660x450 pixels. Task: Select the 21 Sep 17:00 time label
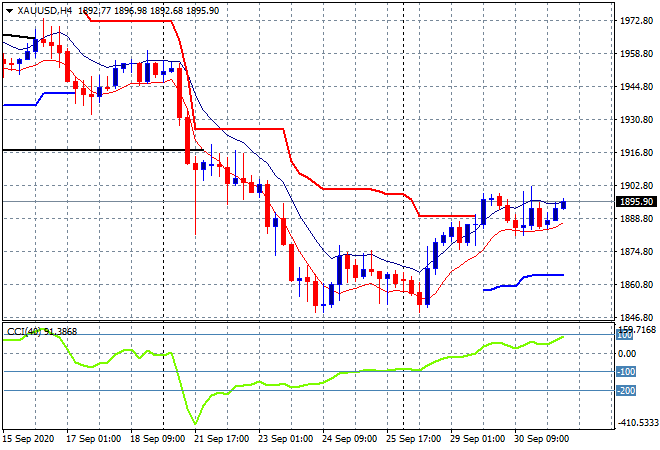(222, 439)
